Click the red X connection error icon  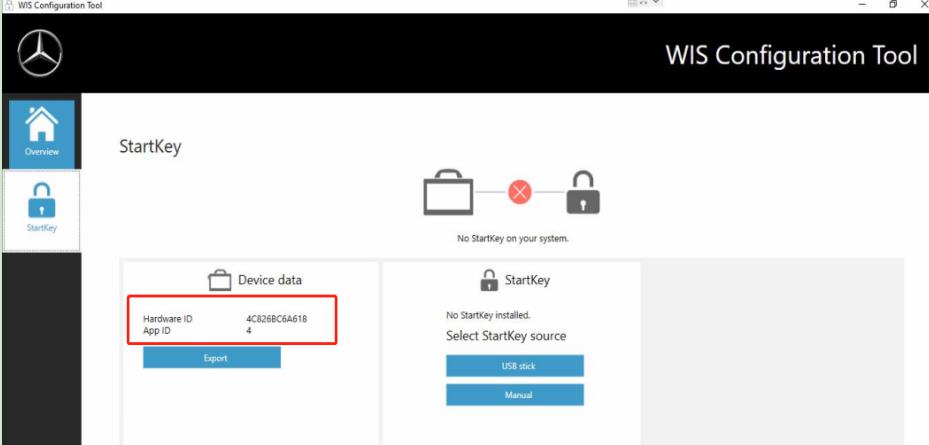(520, 192)
